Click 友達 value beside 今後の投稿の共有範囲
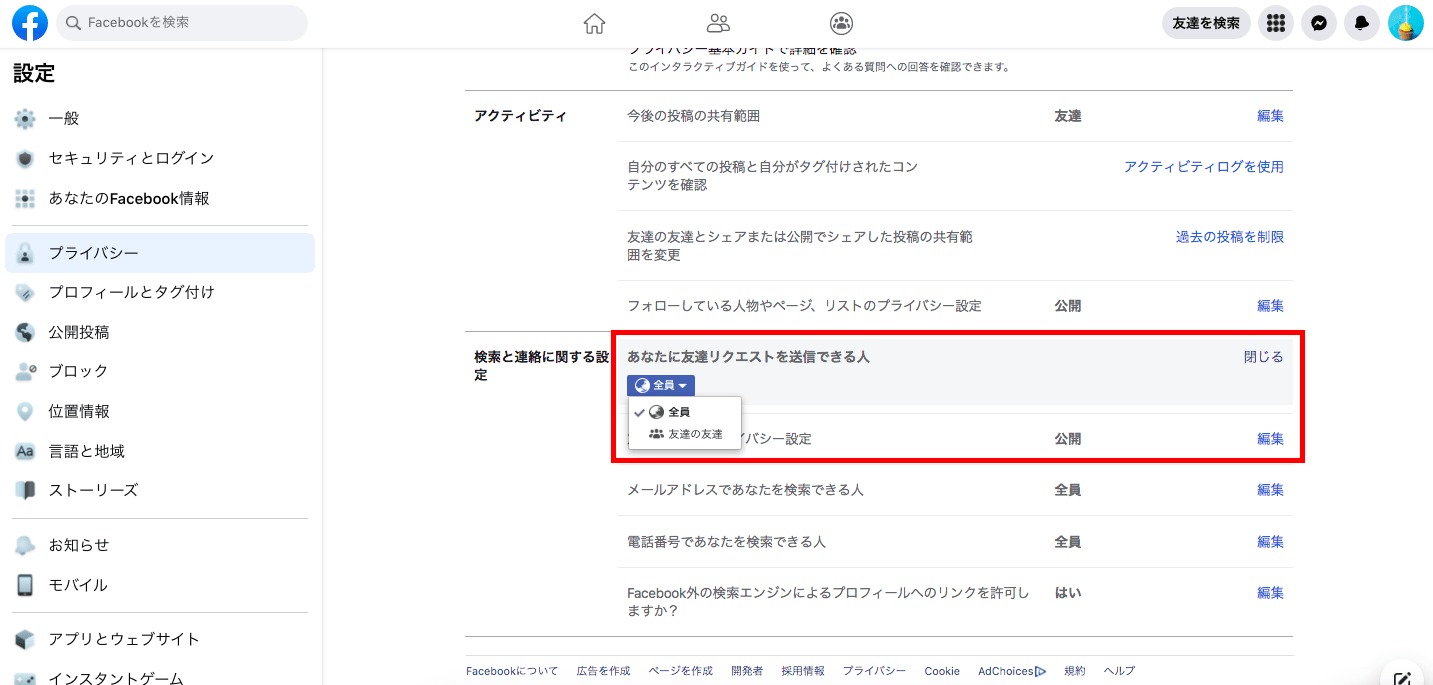The height and width of the screenshot is (685, 1433). 1068,116
